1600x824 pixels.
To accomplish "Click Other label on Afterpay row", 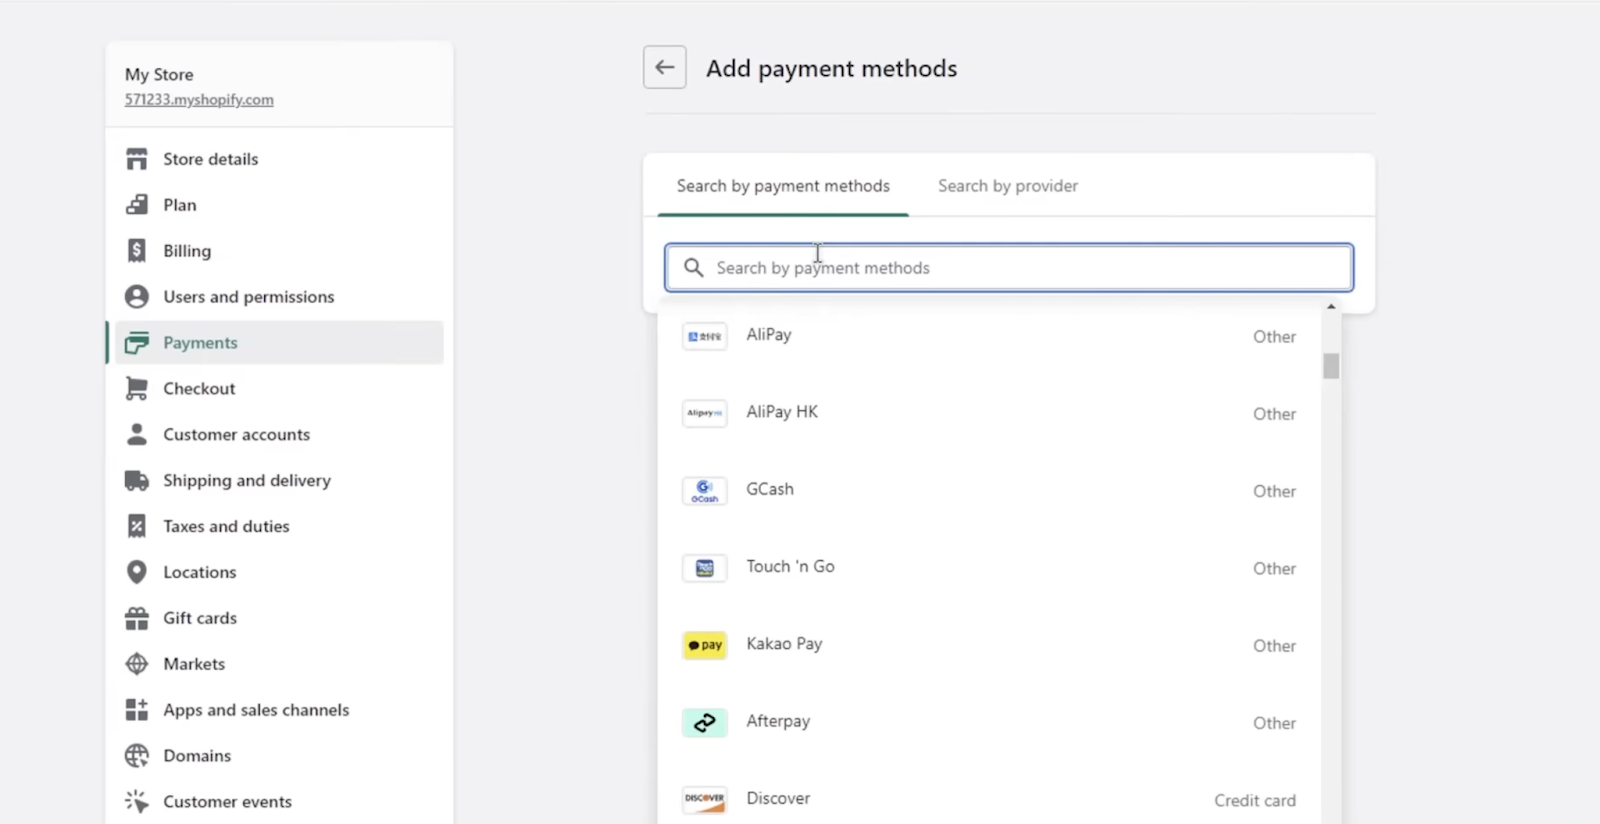I will tap(1275, 723).
